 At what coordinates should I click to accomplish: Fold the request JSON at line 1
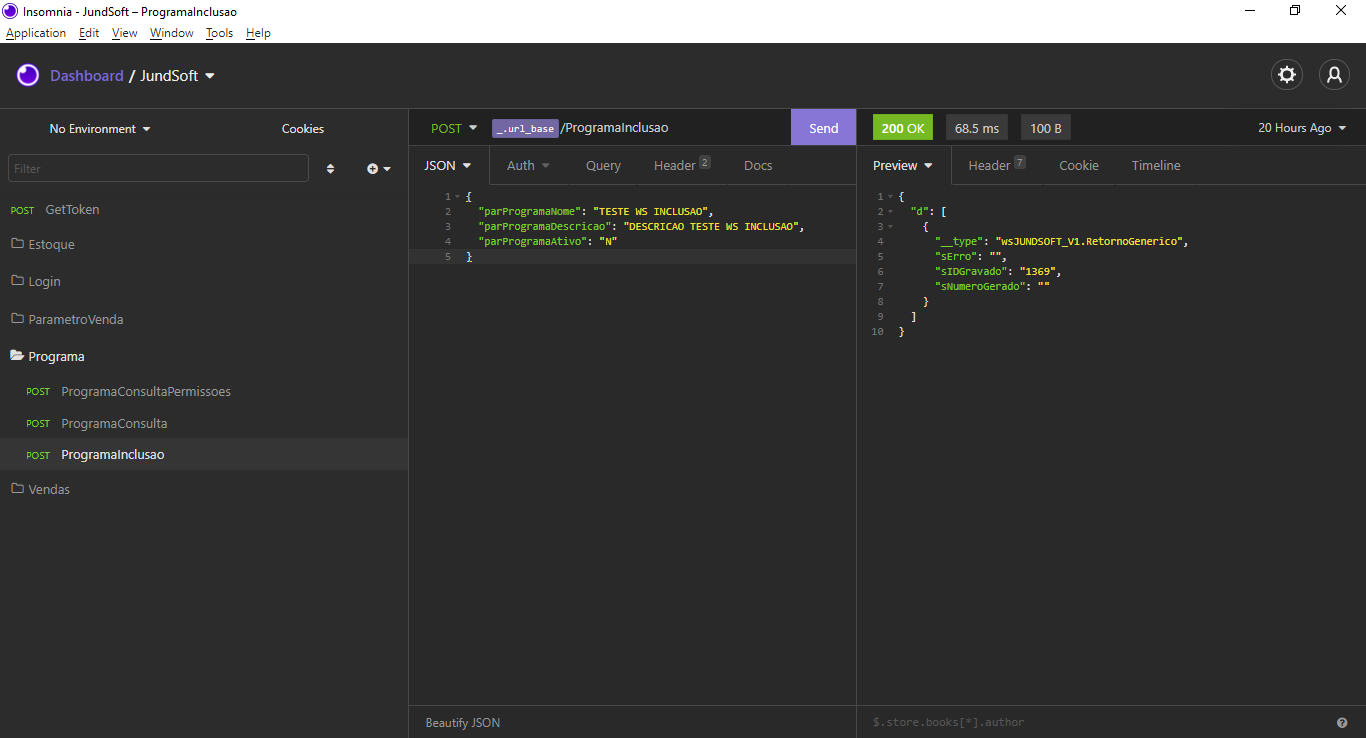click(457, 197)
